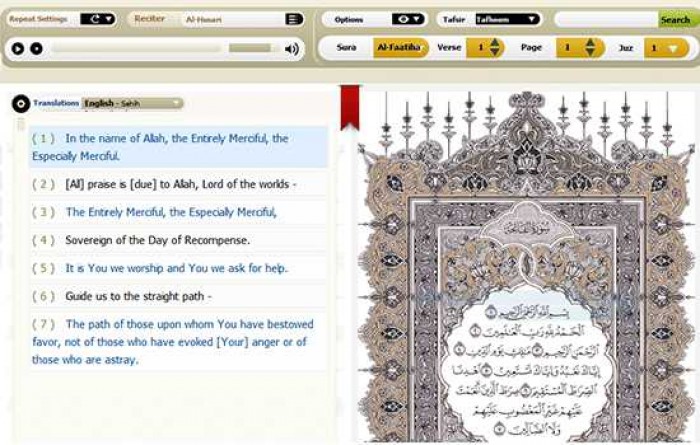Select verse 3 'The Entirely Merciful'
This screenshot has width=700, height=445.
click(178, 212)
